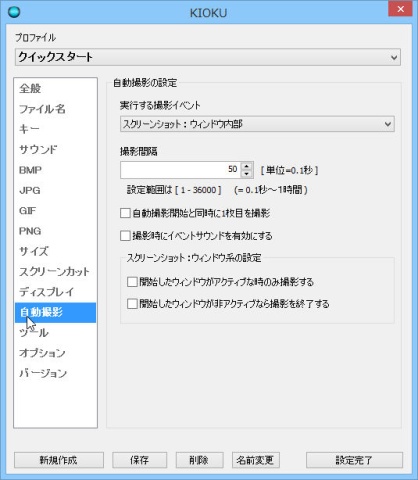Click the 設定範囲は [ 1 - 36000 ] text
Viewport: 418px width, 480px height.
click(174, 190)
